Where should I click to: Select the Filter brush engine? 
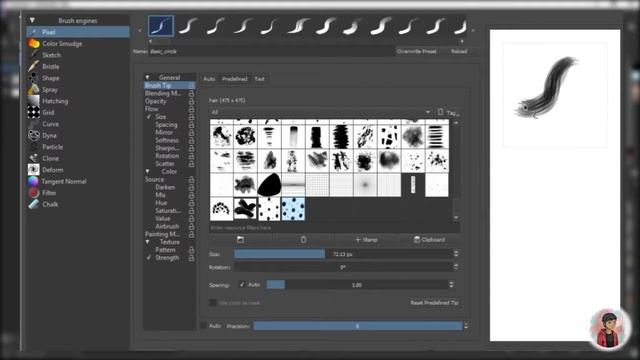point(78,193)
